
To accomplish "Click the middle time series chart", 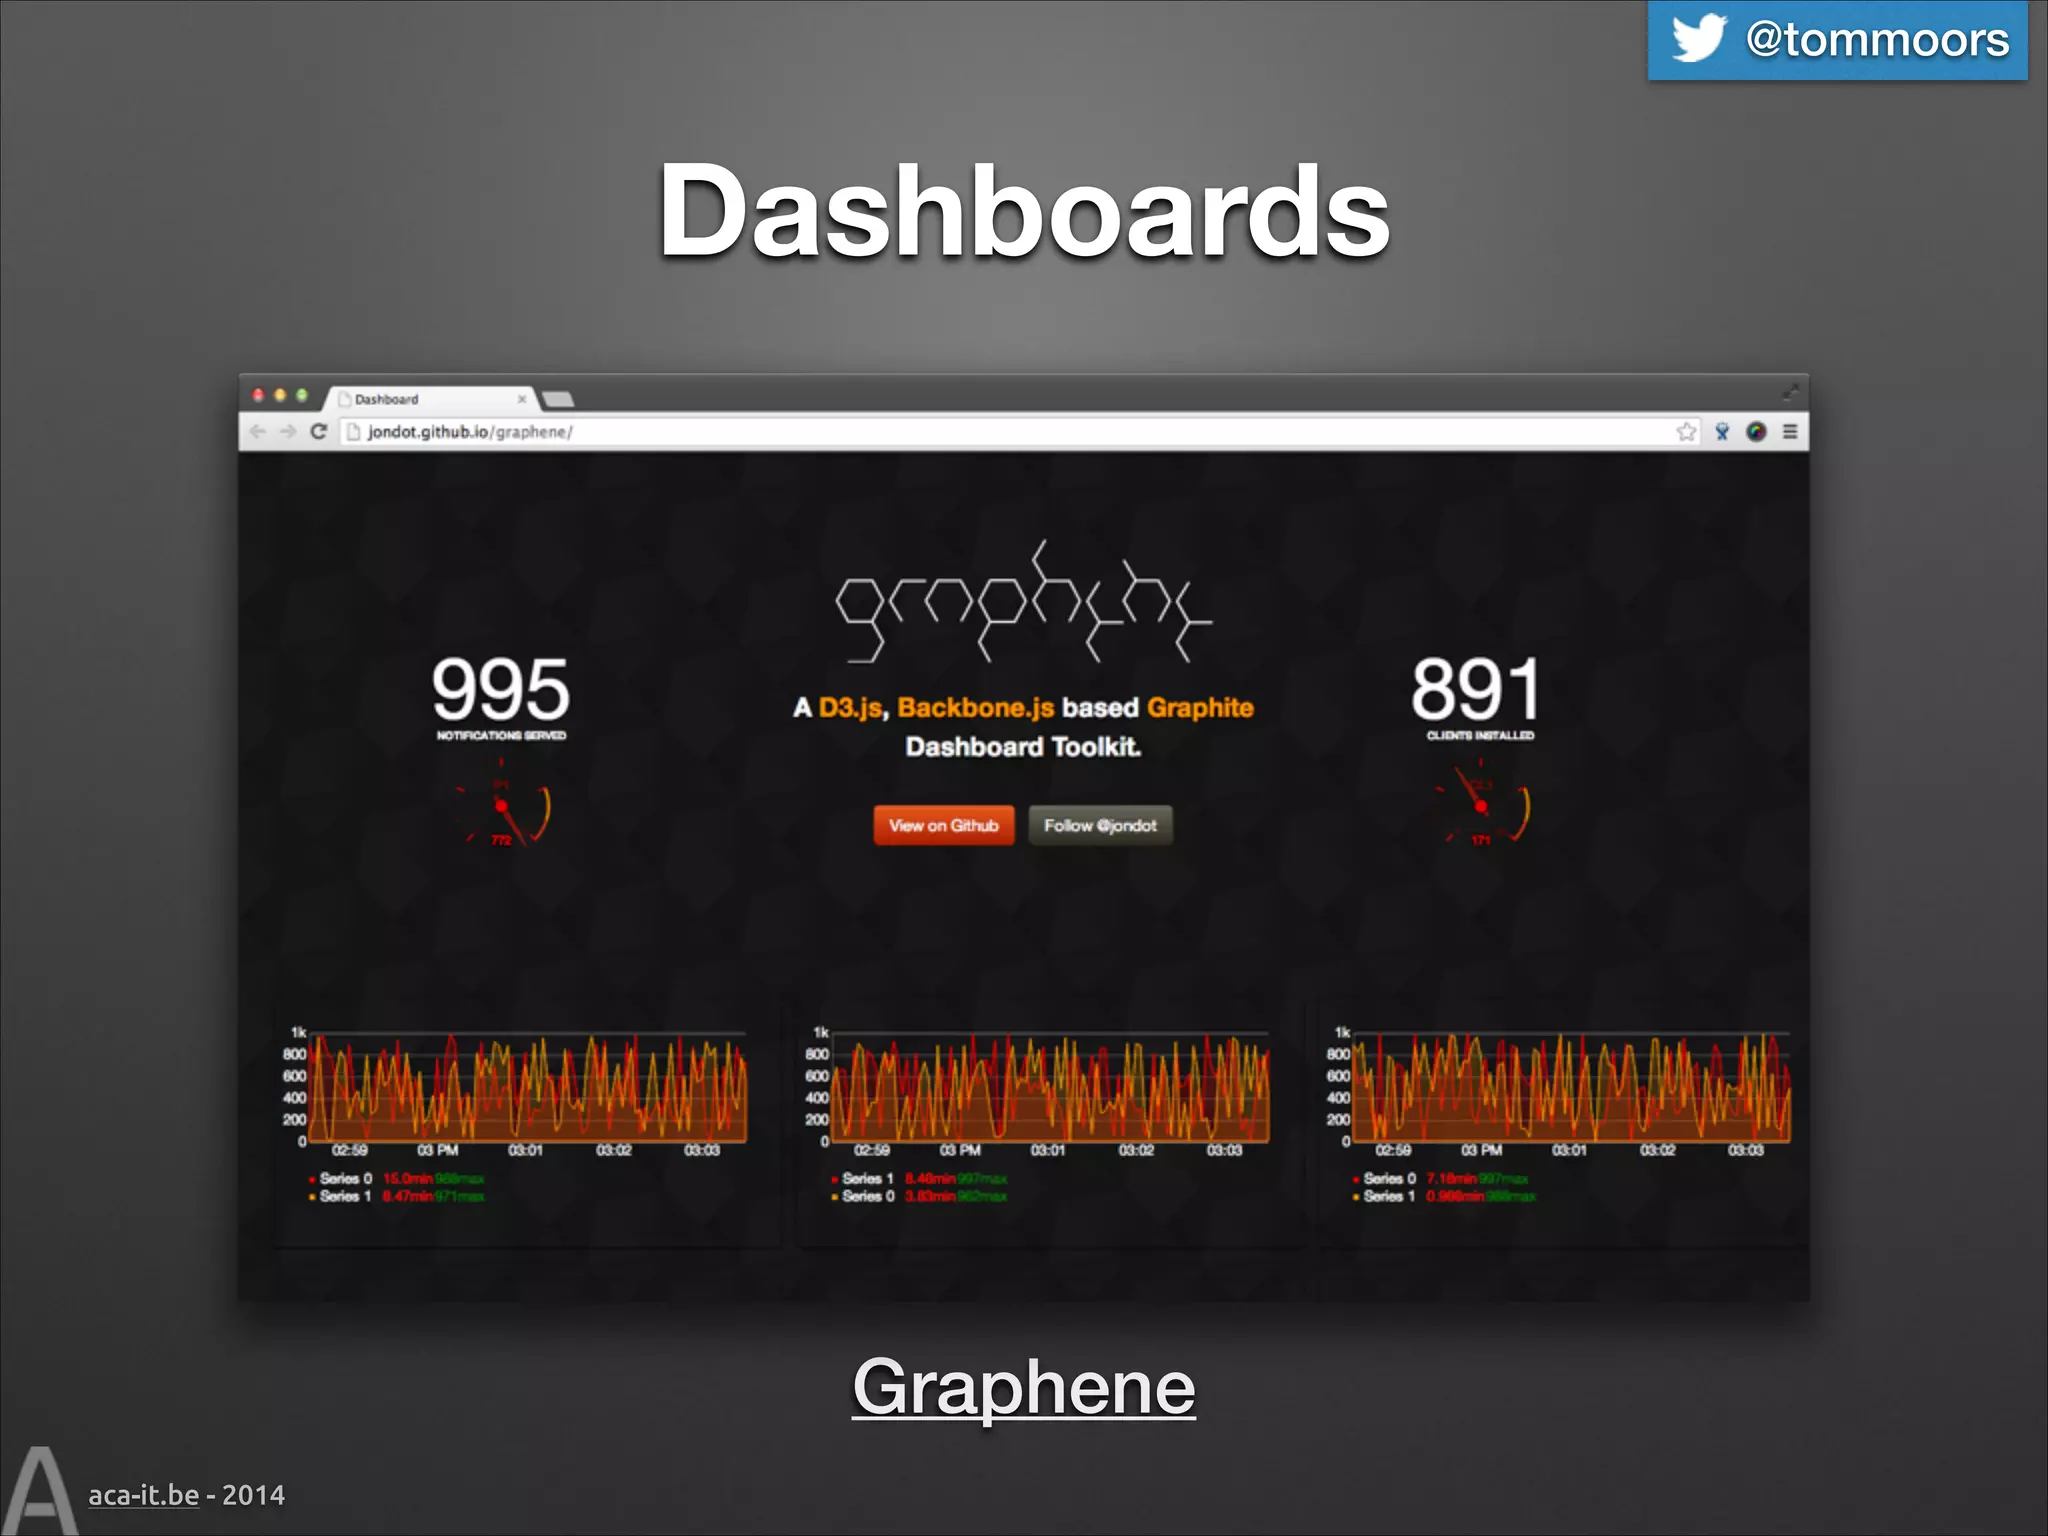I will pos(1050,1088).
